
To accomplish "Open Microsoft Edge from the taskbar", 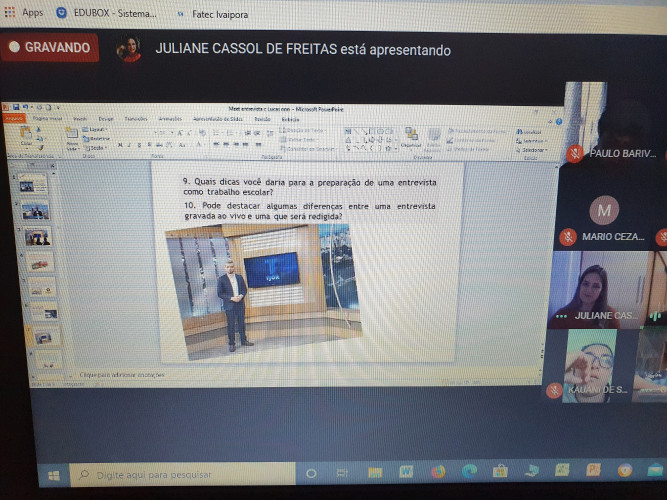I will pos(469,471).
